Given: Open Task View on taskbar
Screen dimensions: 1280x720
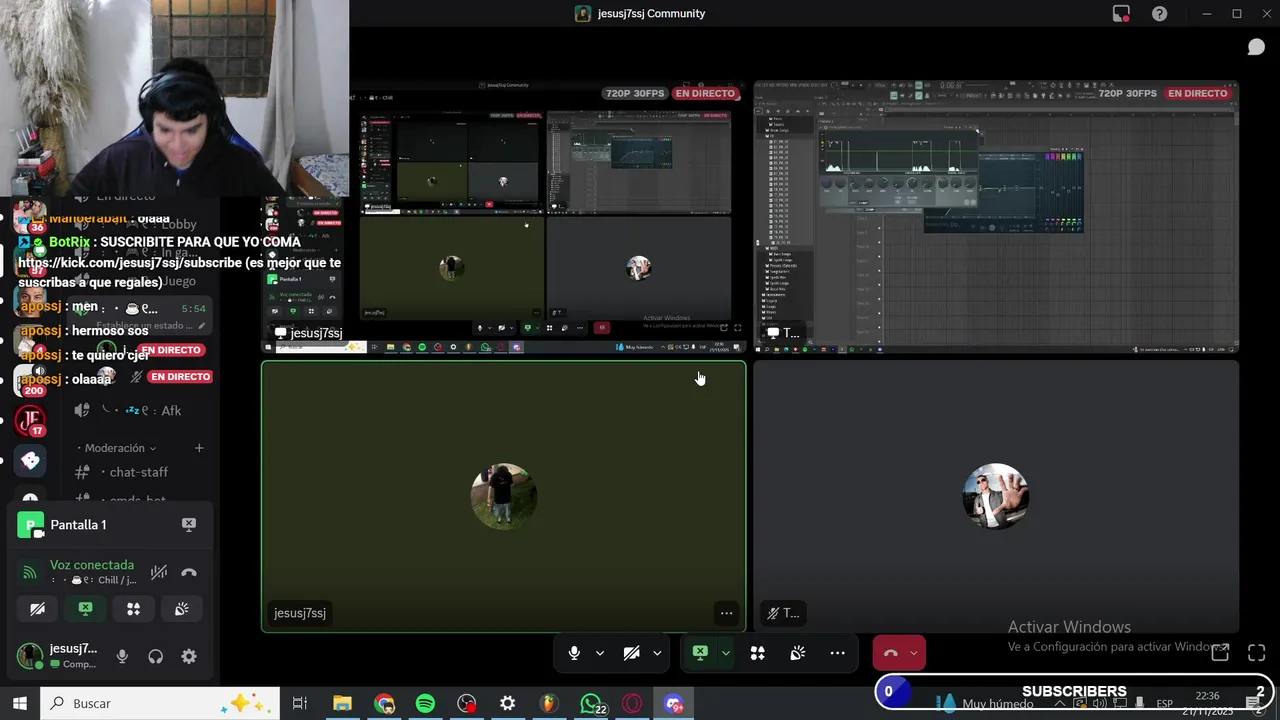Looking at the screenshot, I should tap(299, 703).
